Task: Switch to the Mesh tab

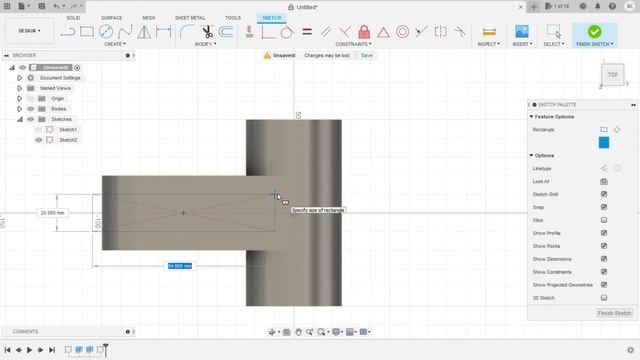Action: [149, 18]
